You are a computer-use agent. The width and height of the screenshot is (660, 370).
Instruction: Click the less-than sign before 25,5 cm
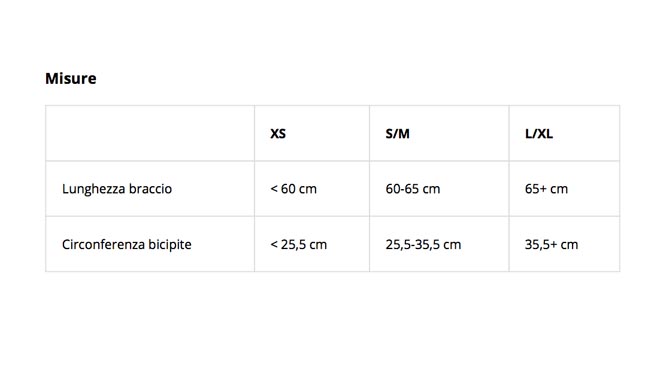coord(274,245)
